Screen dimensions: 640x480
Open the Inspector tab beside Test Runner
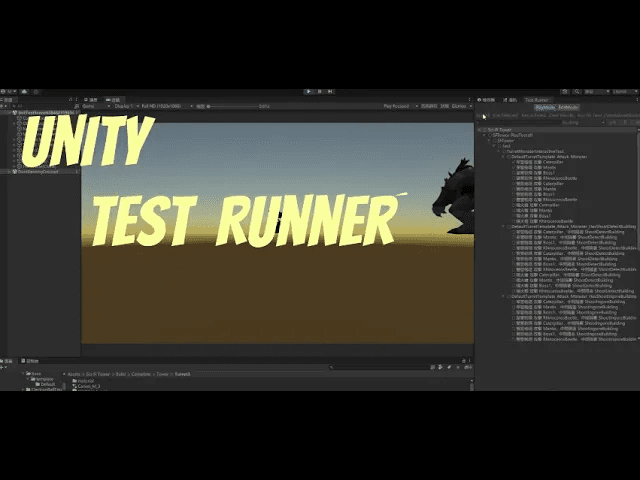point(487,100)
